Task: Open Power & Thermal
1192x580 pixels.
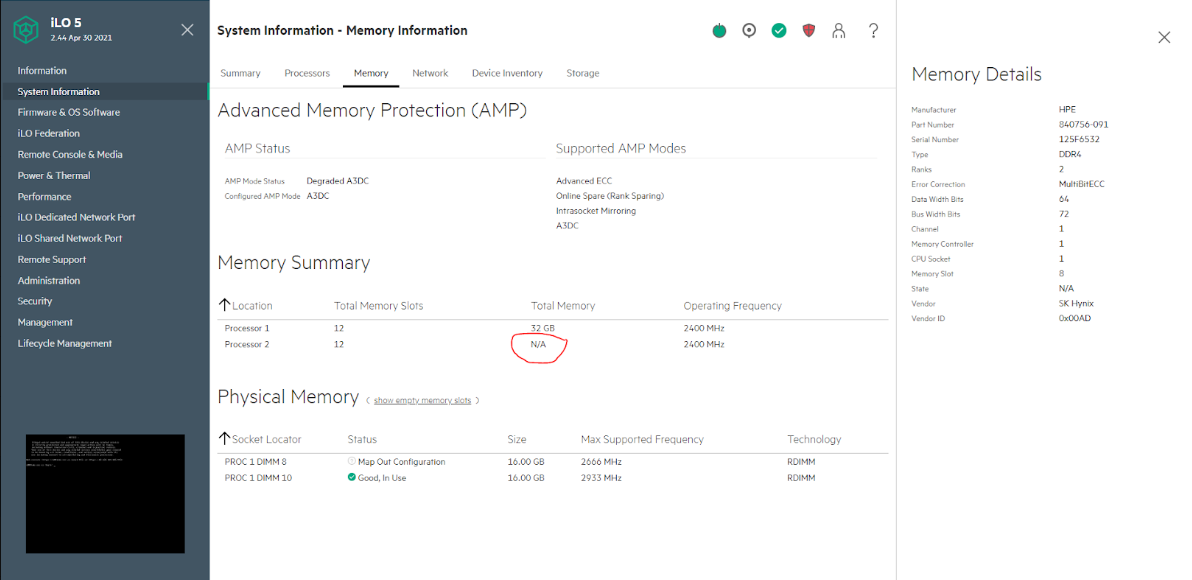Action: point(54,176)
